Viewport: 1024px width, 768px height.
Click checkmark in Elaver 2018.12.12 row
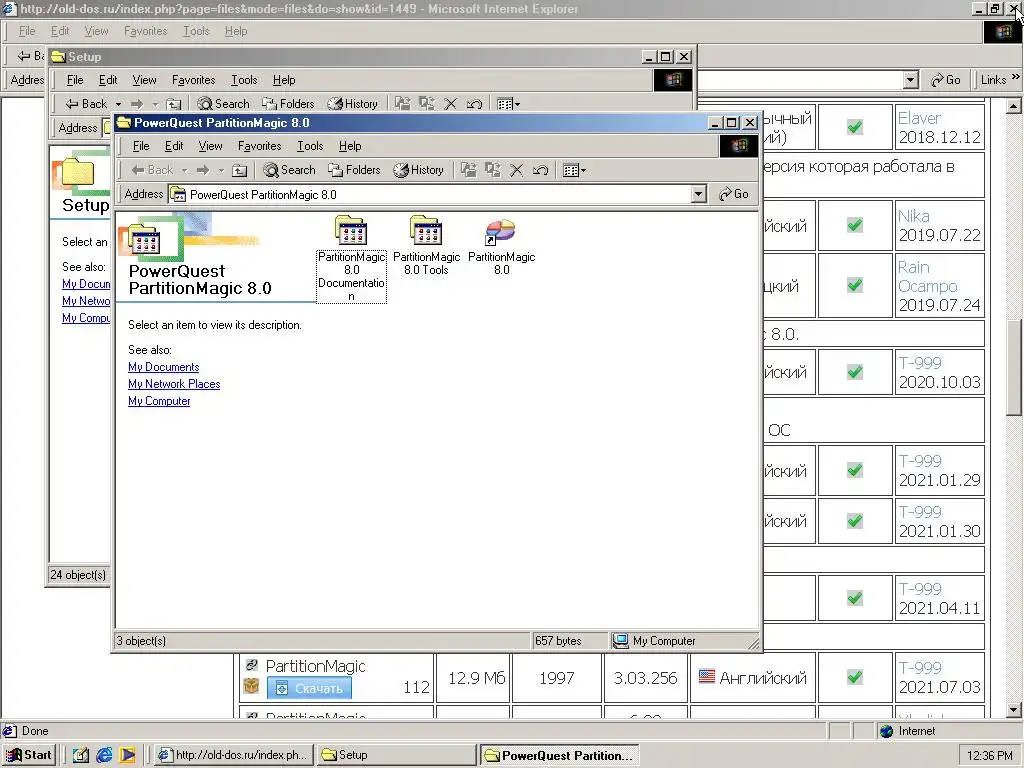pyautogui.click(x=855, y=127)
